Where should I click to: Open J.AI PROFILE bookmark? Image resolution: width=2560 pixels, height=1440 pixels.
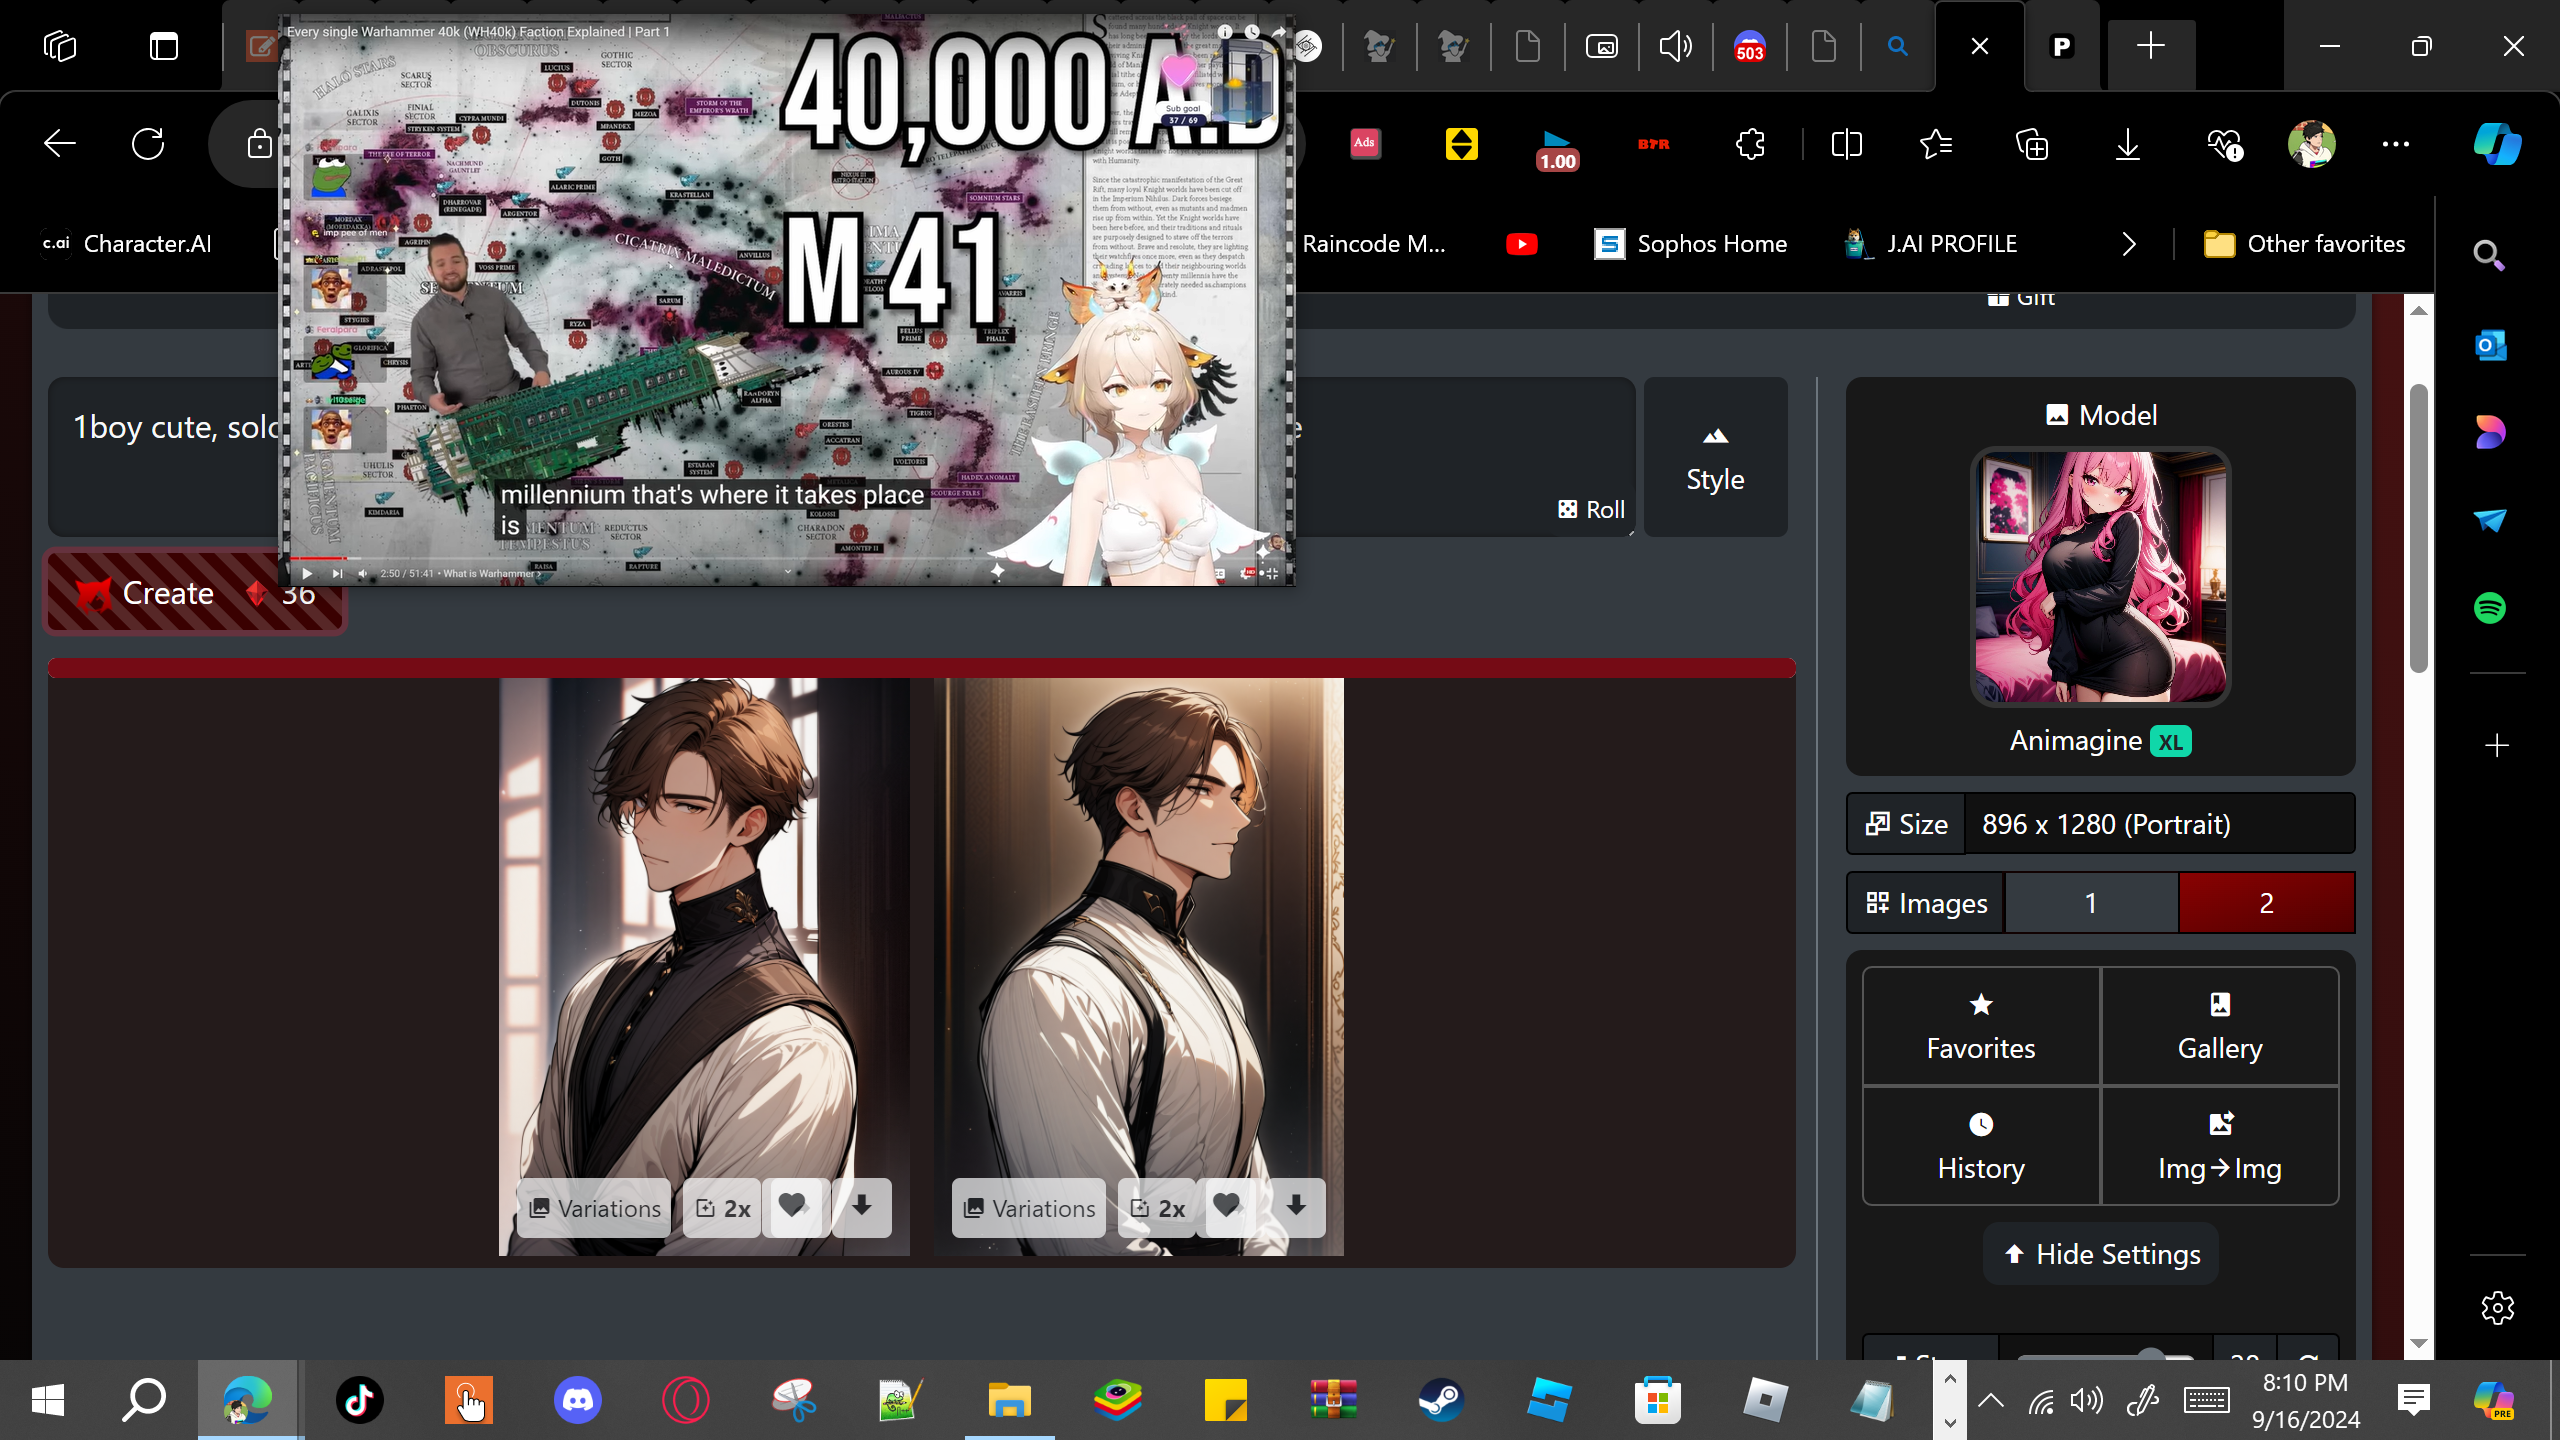[1932, 244]
